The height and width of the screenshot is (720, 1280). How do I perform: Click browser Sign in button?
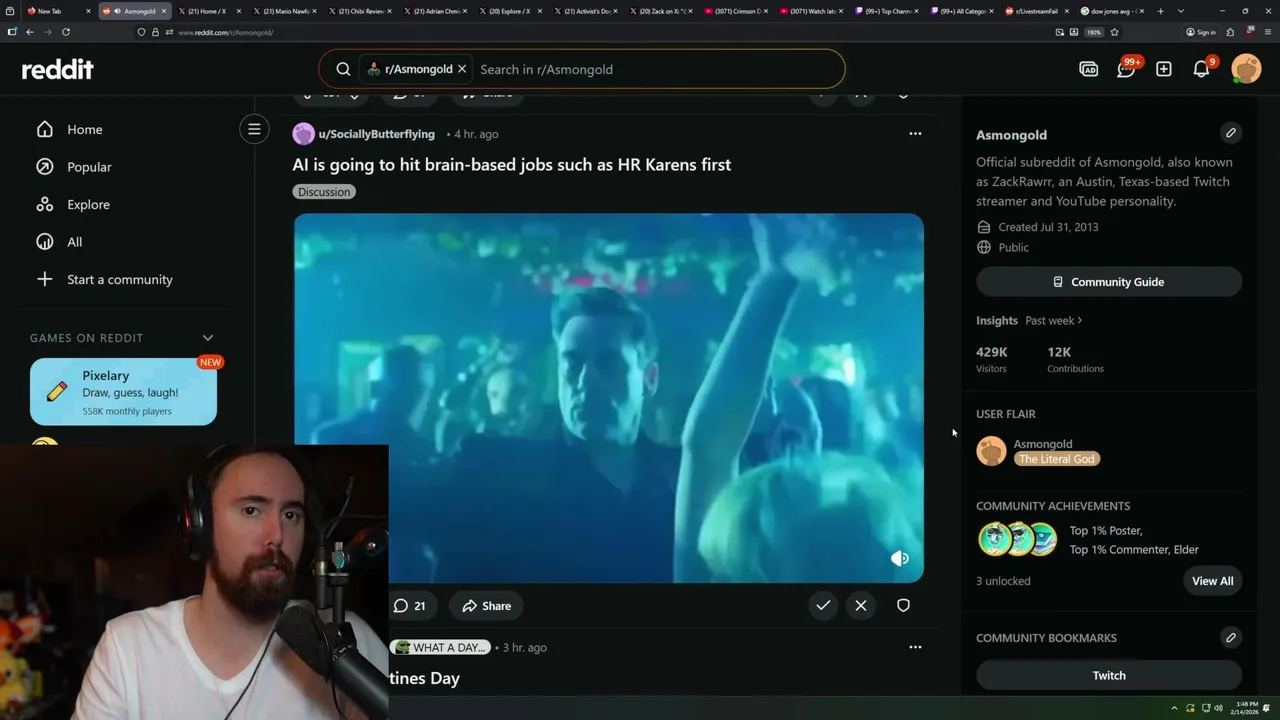click(x=1200, y=32)
